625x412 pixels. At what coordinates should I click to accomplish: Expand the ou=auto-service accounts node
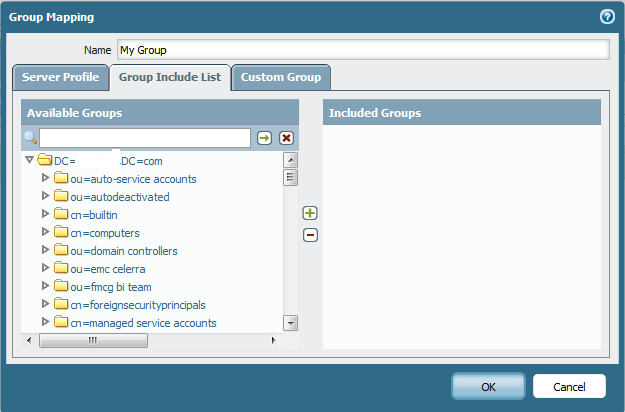pos(45,179)
